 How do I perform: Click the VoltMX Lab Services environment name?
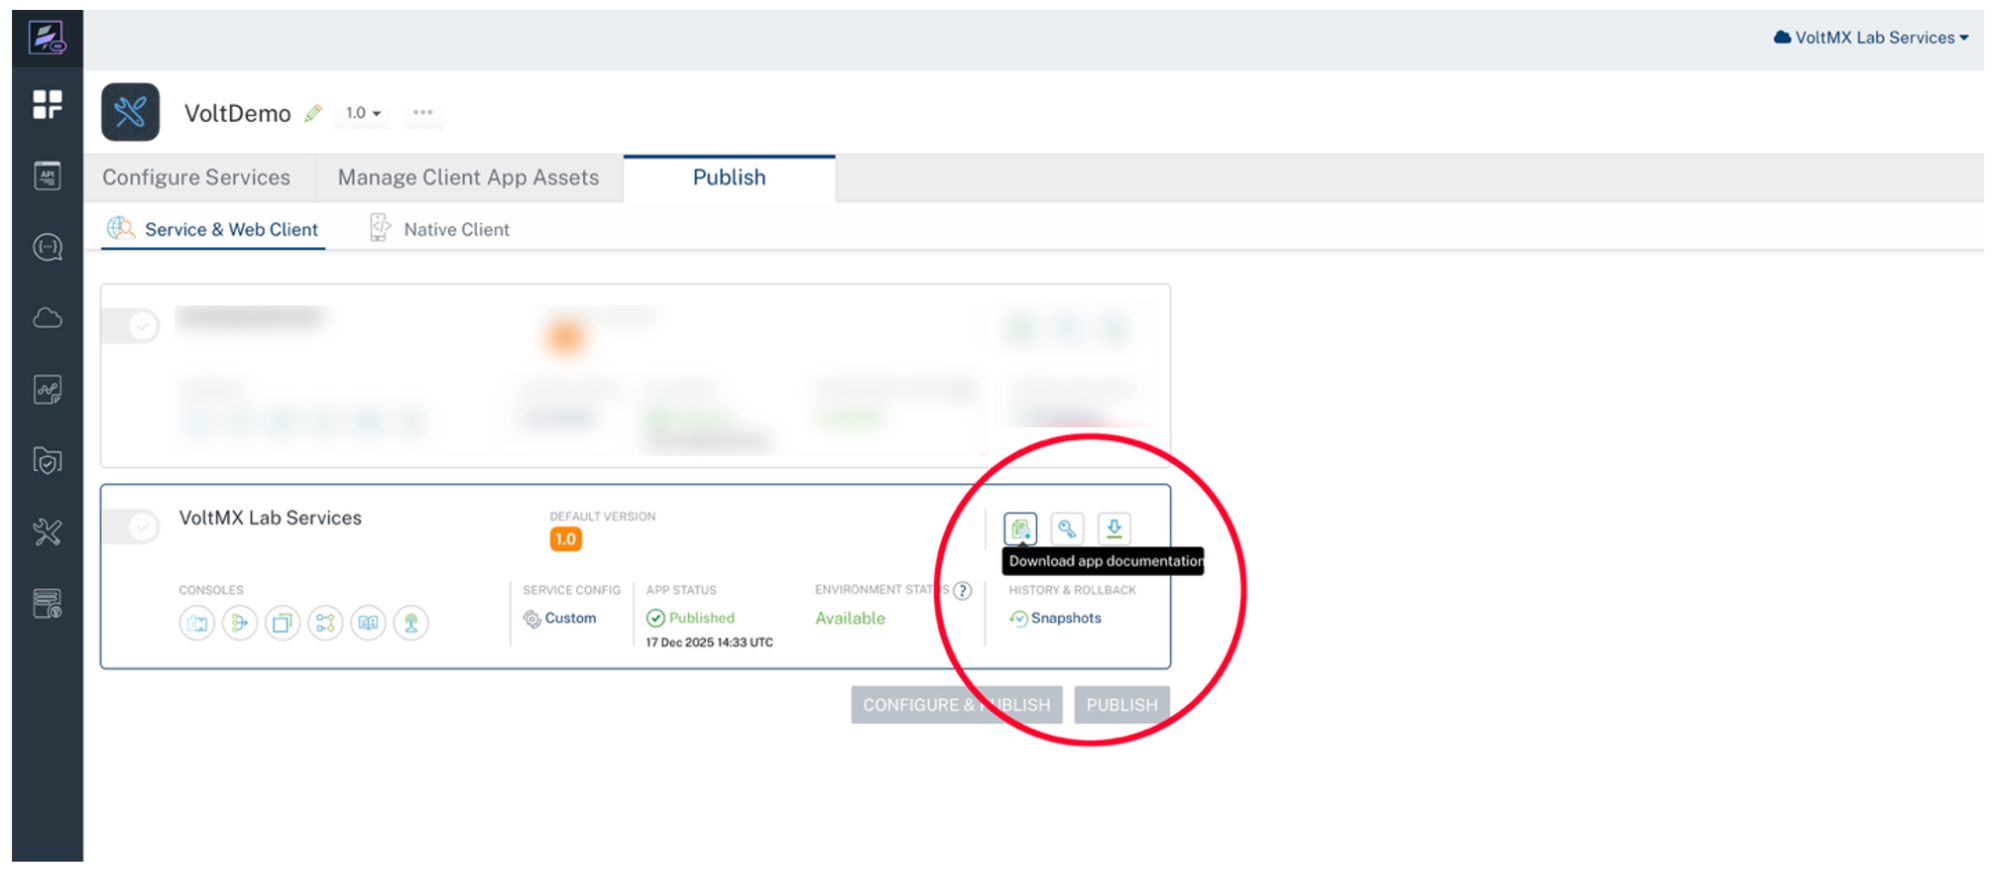(x=270, y=518)
